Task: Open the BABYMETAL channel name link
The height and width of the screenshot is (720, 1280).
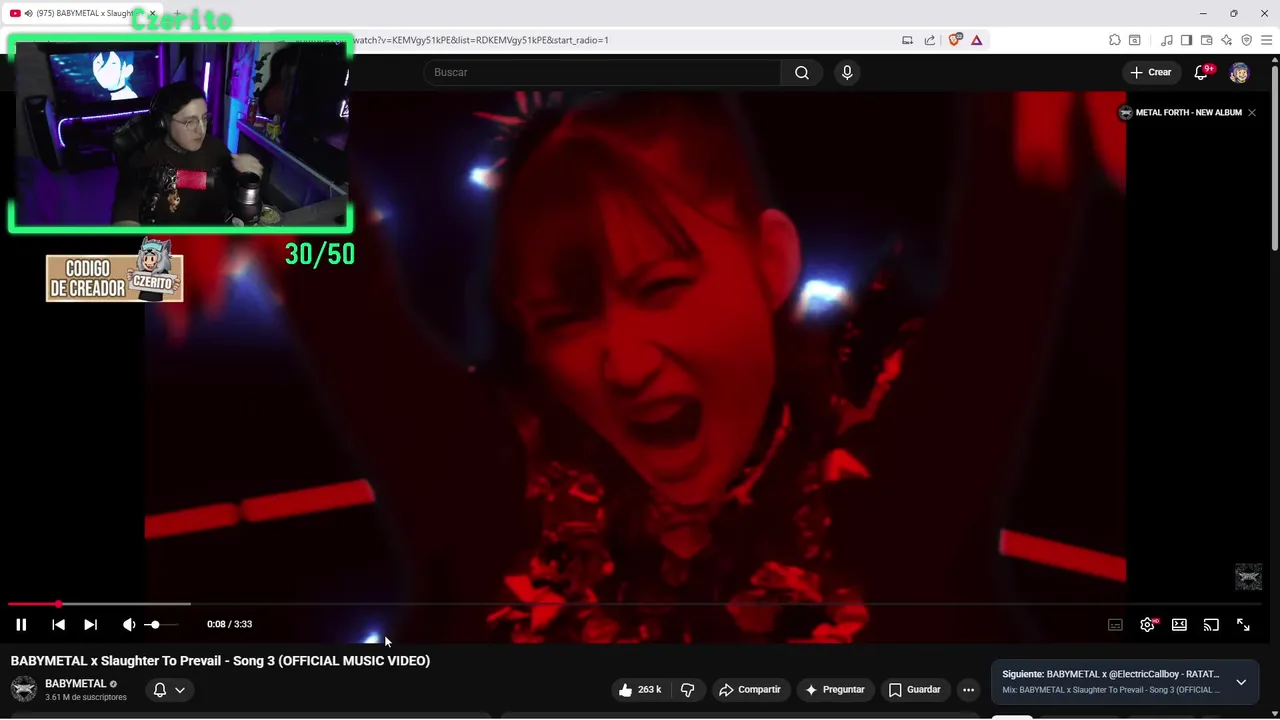Action: click(75, 684)
